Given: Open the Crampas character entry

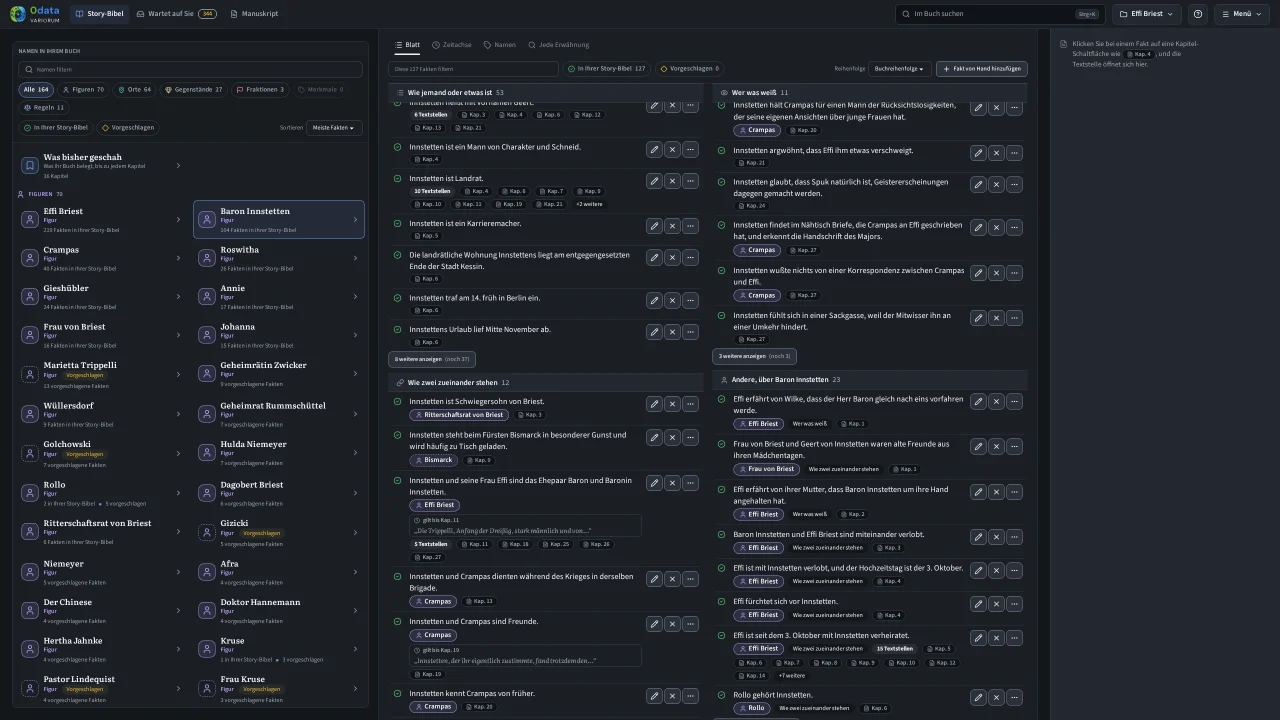Looking at the screenshot, I should pos(101,258).
